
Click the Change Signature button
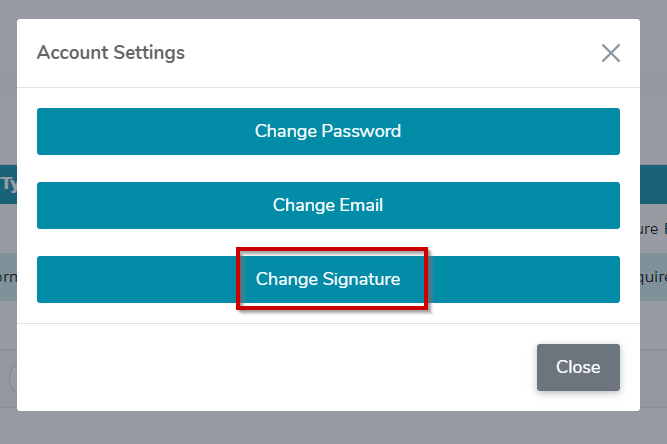[328, 279]
